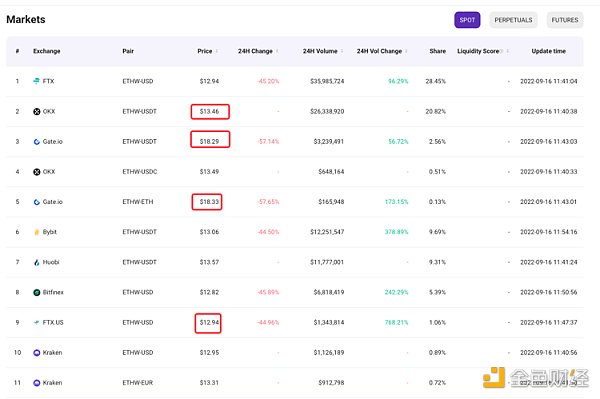Click the 9.69% share value
This screenshot has height=399, width=600.
click(x=437, y=232)
